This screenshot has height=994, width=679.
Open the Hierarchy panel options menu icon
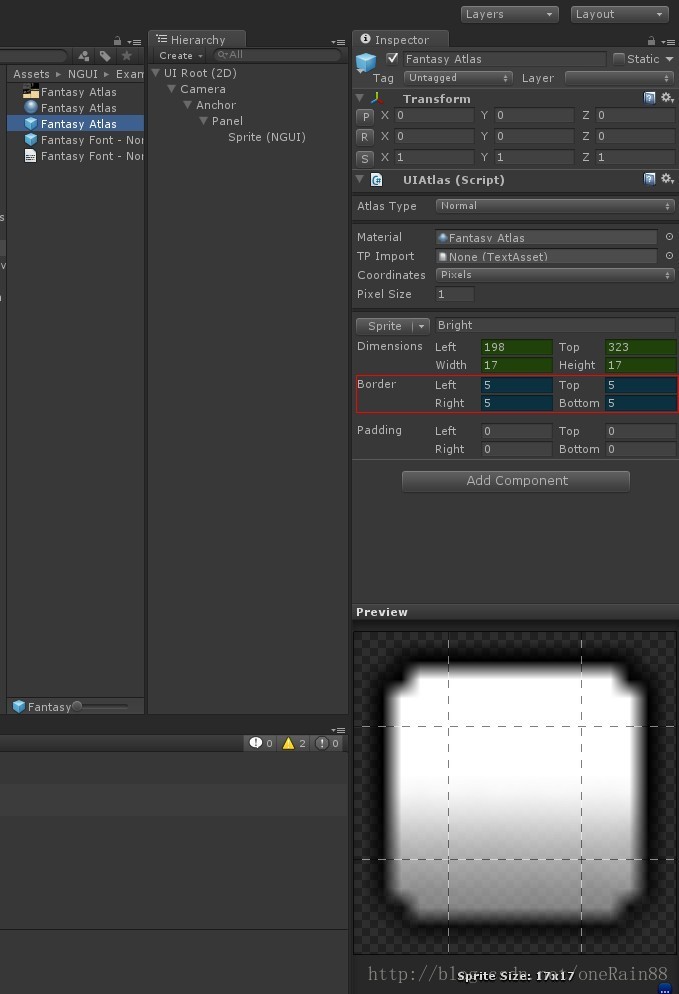click(338, 42)
